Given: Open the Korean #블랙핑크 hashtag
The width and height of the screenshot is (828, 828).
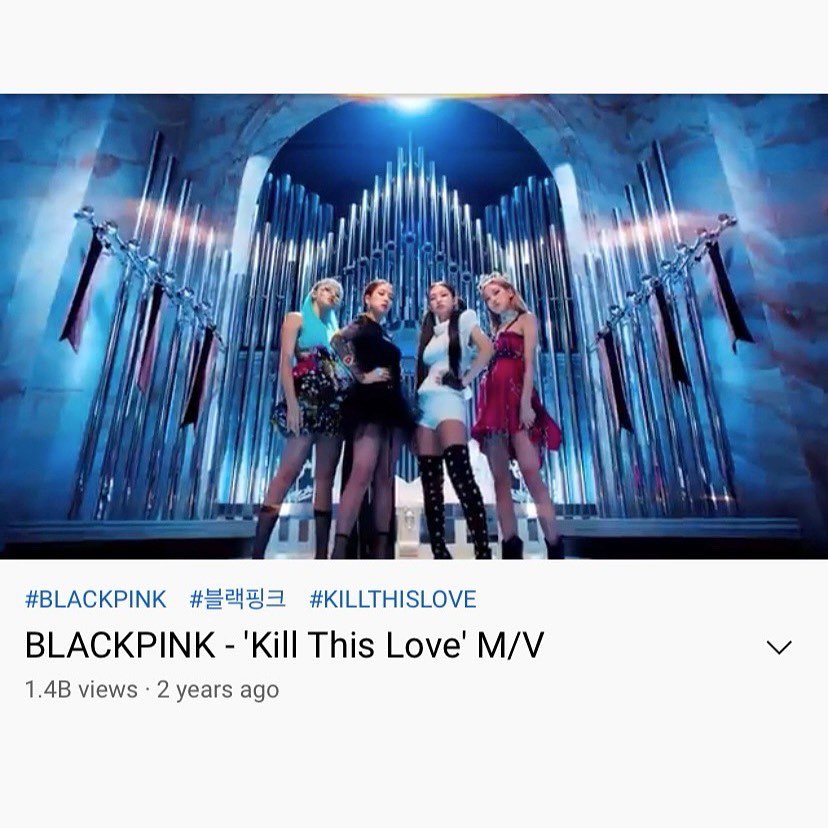Looking at the screenshot, I should (238, 599).
